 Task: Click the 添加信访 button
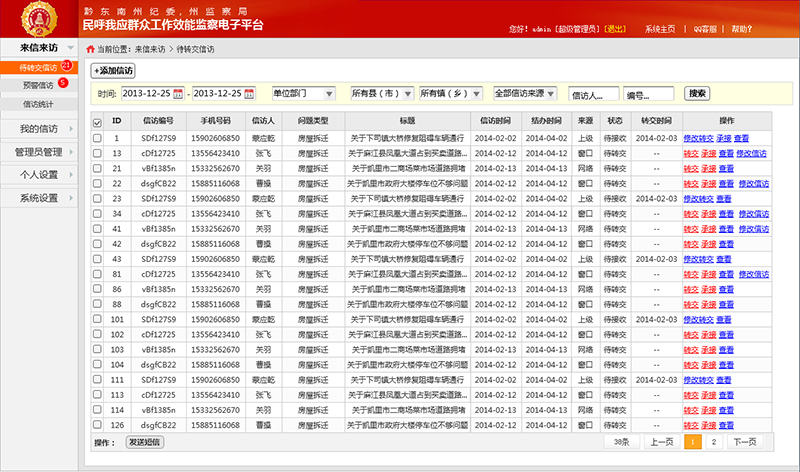(x=113, y=71)
